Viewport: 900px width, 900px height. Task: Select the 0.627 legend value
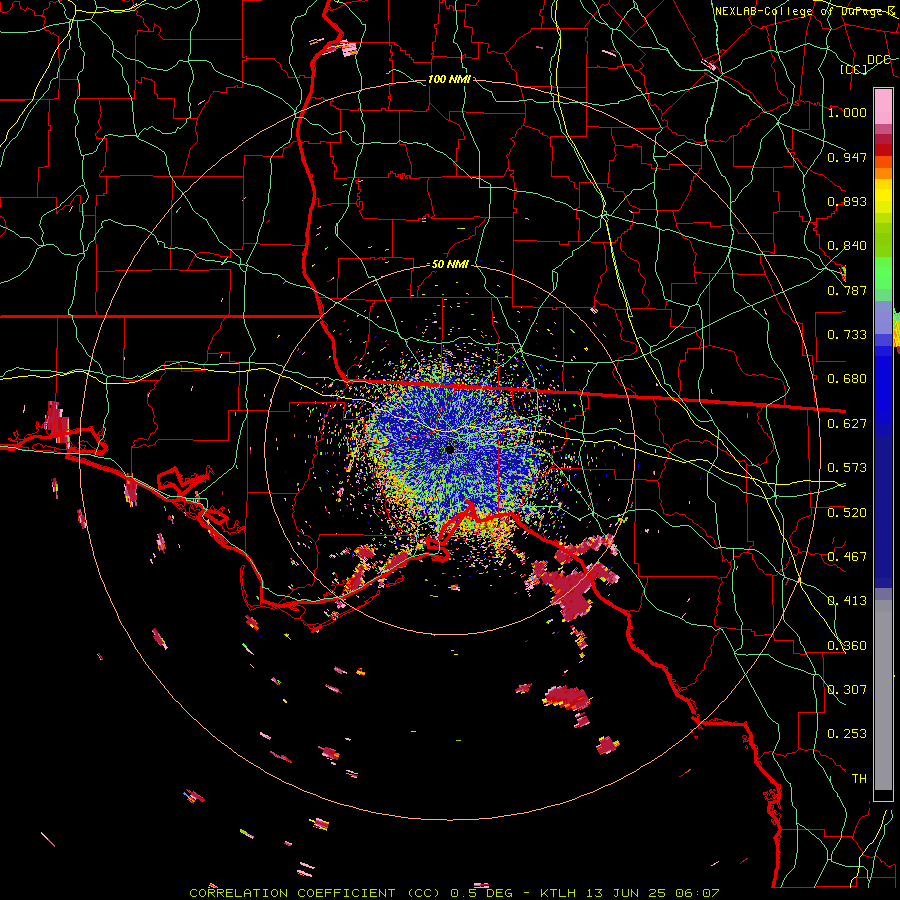tap(847, 424)
